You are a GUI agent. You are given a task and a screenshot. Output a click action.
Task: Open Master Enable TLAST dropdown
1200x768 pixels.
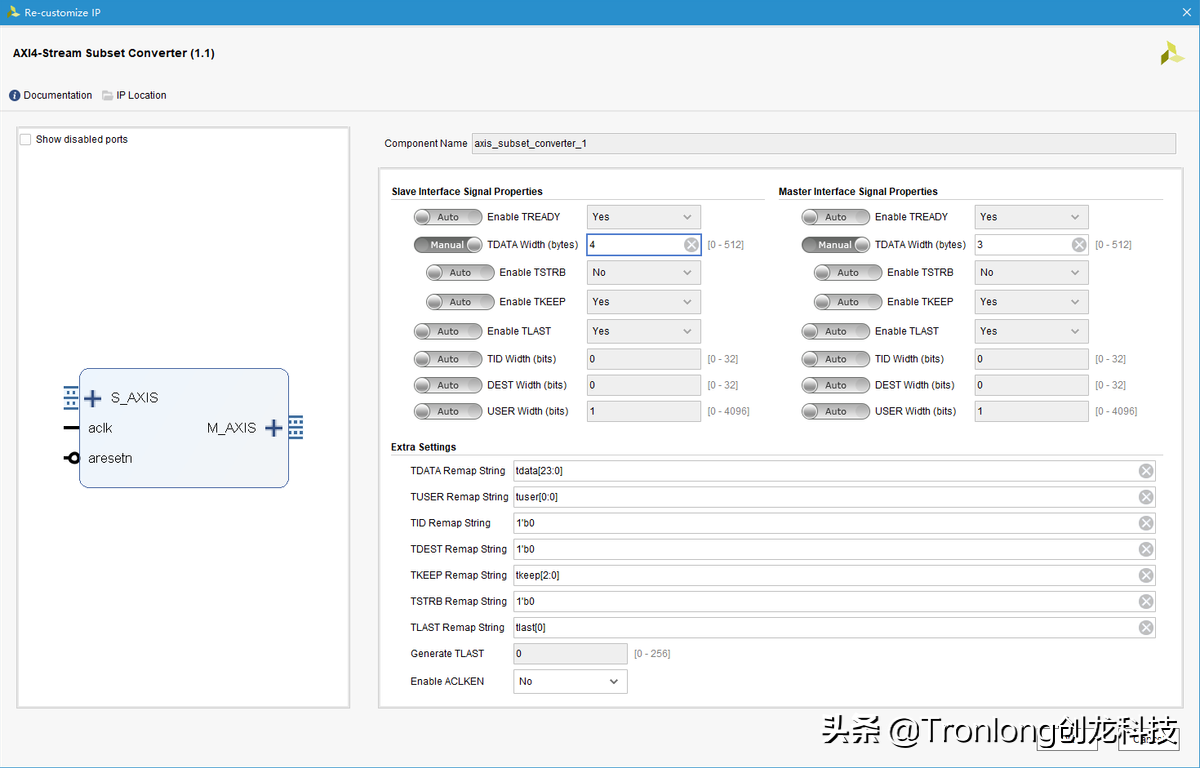coord(1032,331)
